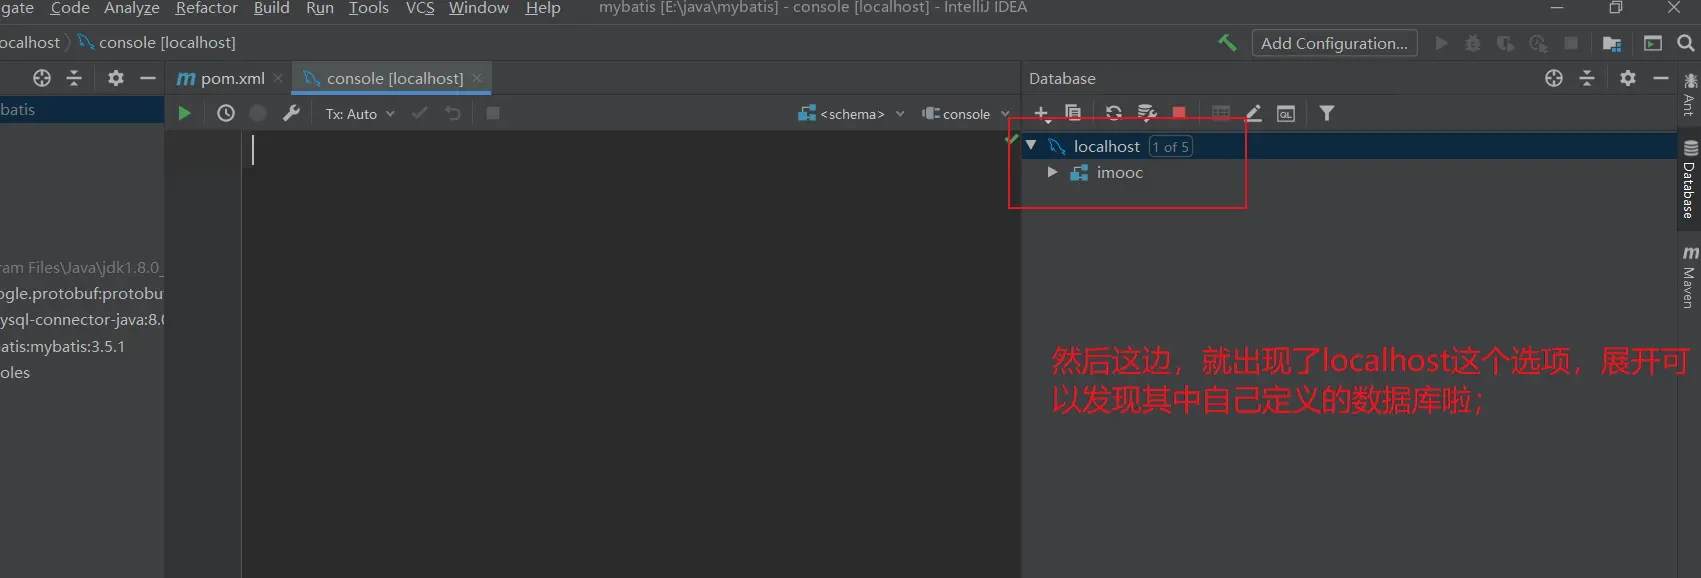Image resolution: width=1701 pixels, height=578 pixels.
Task: Expand the imooc schema node
Action: 1052,172
